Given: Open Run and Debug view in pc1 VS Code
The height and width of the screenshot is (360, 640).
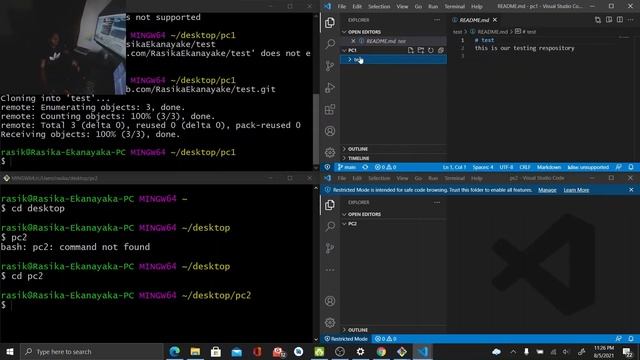Looking at the screenshot, I should [330, 87].
